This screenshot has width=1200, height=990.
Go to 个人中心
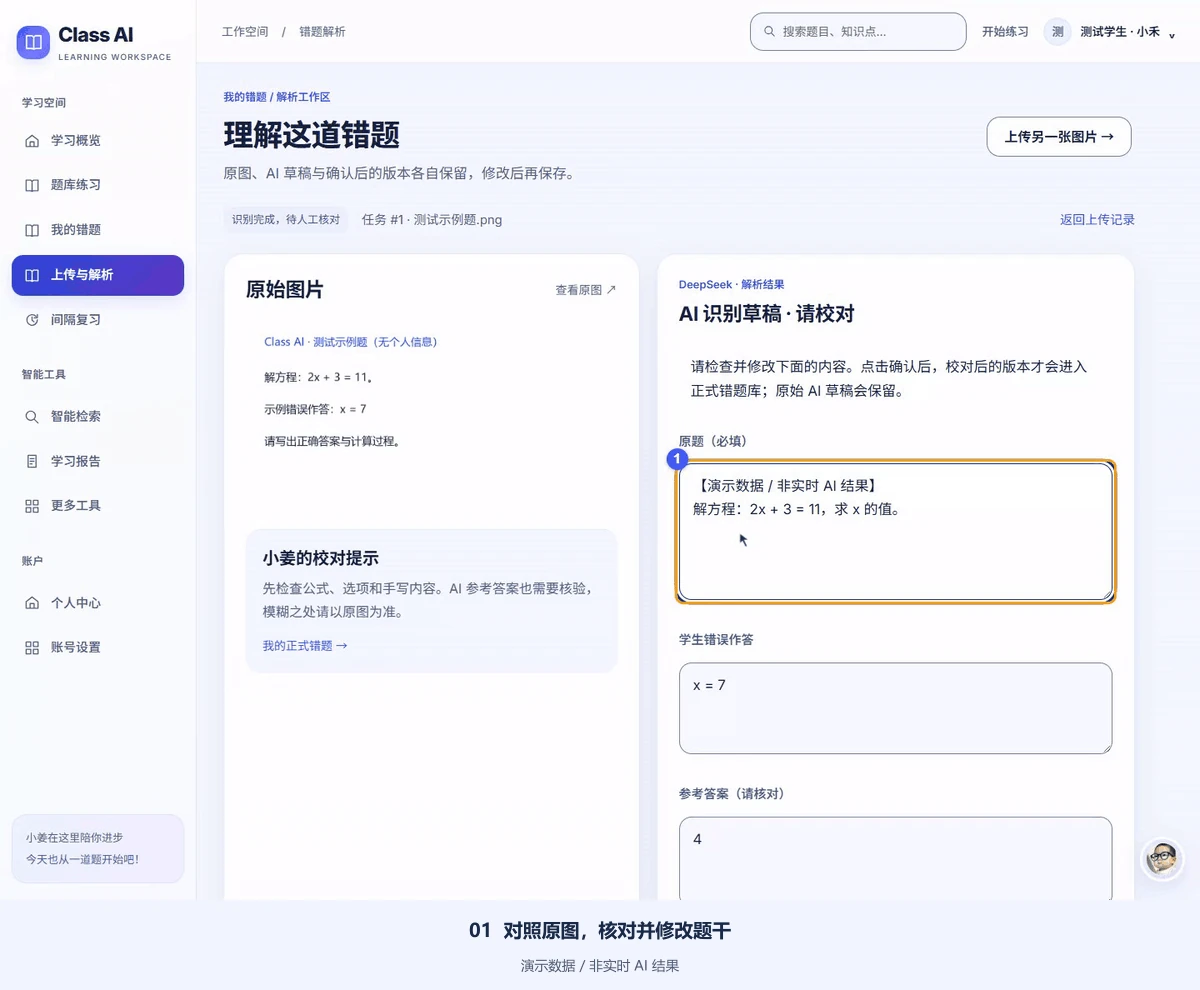click(98, 603)
